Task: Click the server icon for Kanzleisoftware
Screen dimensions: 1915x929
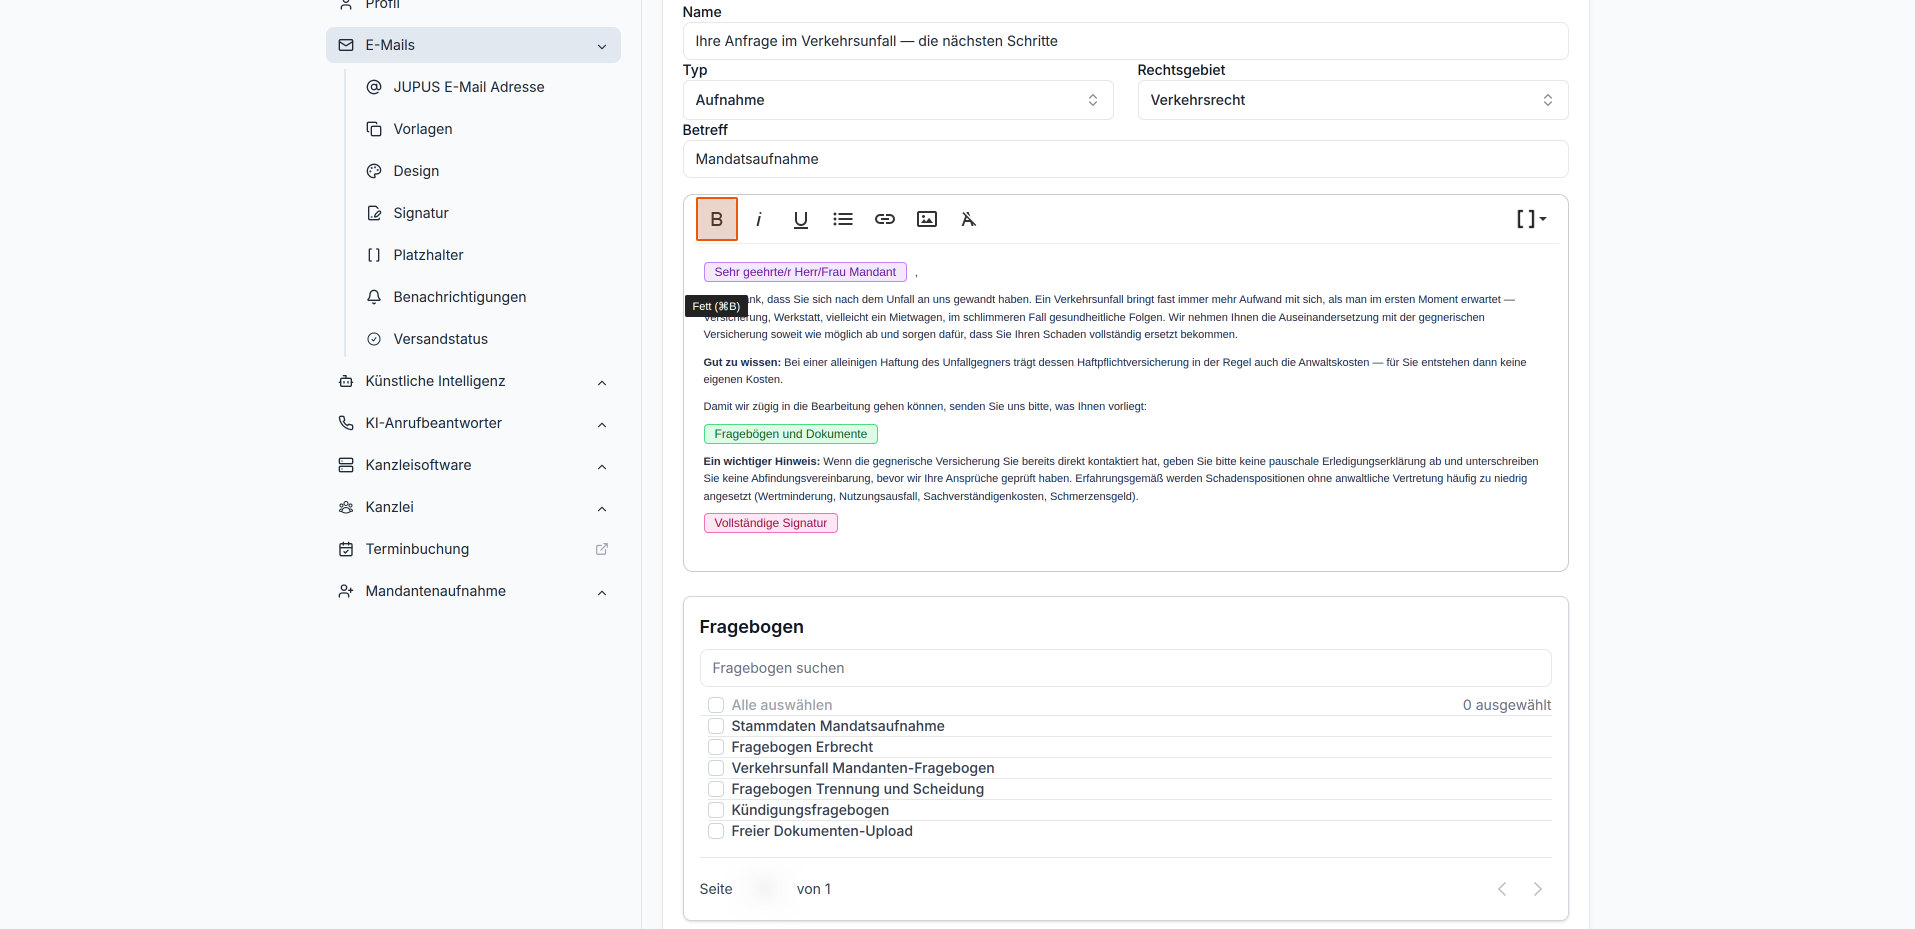Action: pyautogui.click(x=346, y=465)
